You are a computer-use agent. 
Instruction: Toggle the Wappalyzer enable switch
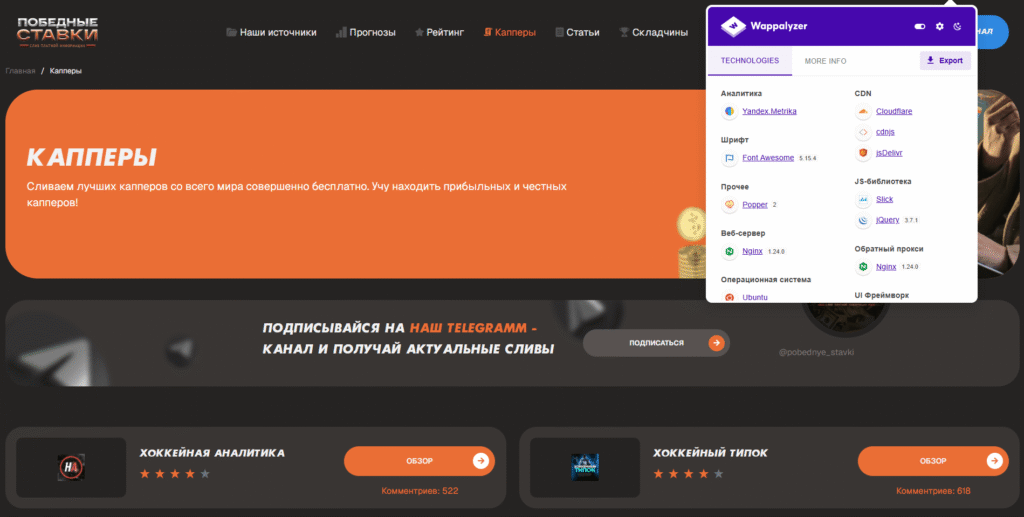[920, 26]
